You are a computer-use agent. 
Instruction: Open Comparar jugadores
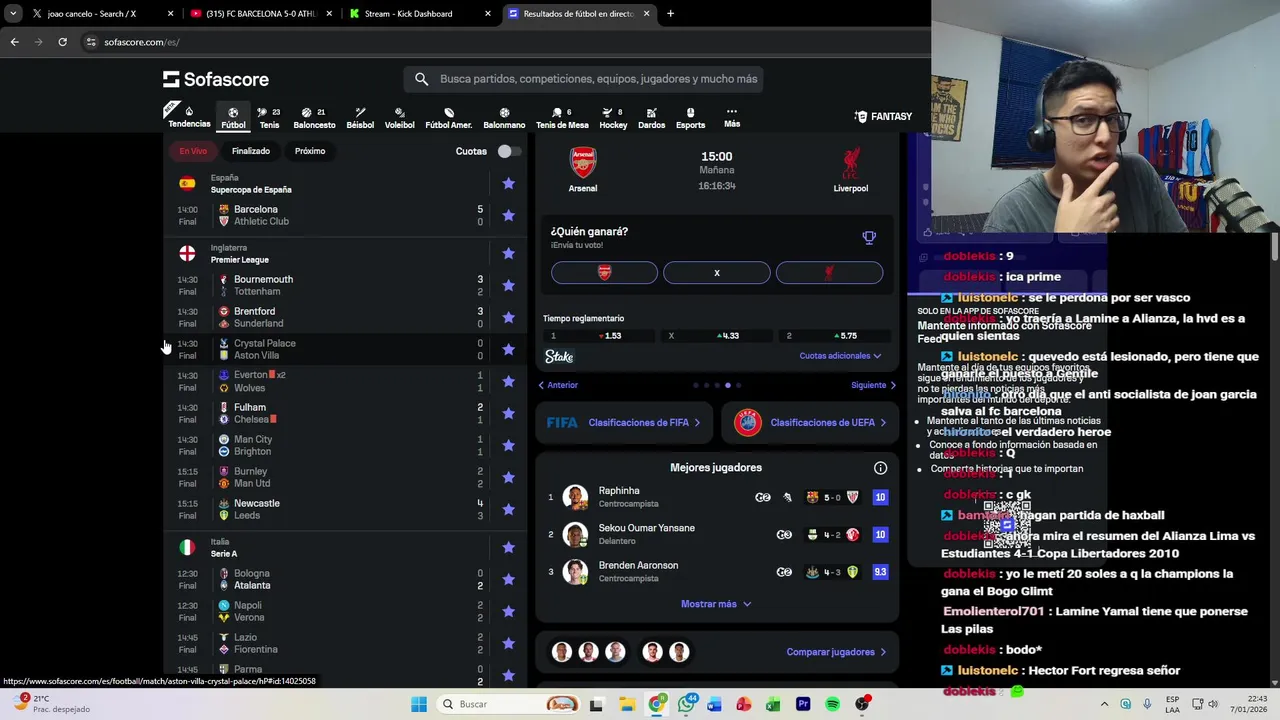(x=836, y=652)
